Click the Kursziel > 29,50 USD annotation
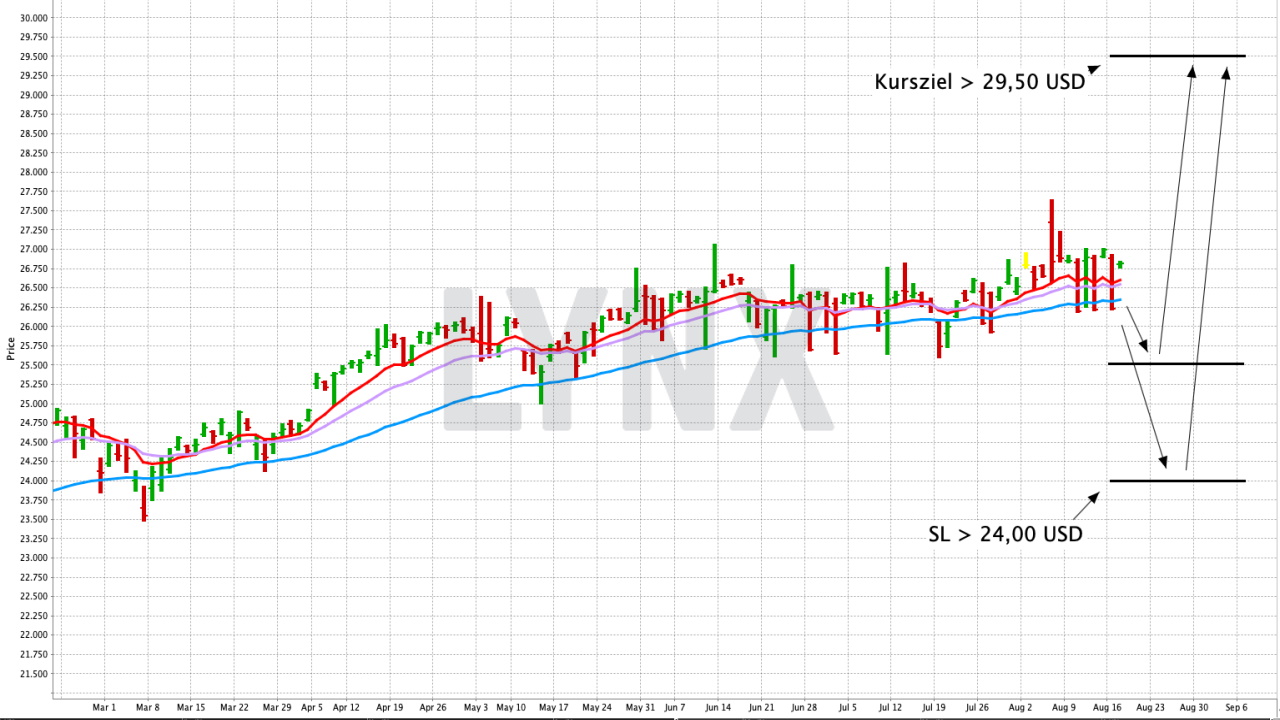This screenshot has width=1280, height=720. point(980,82)
